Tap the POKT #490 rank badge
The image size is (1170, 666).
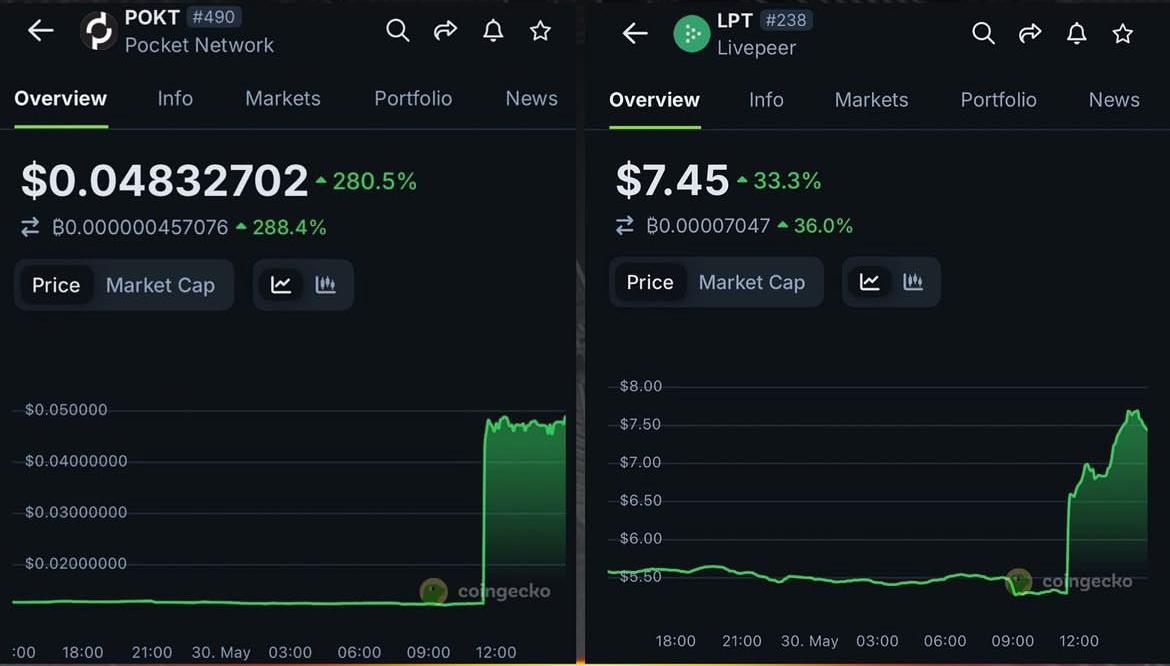click(x=213, y=16)
